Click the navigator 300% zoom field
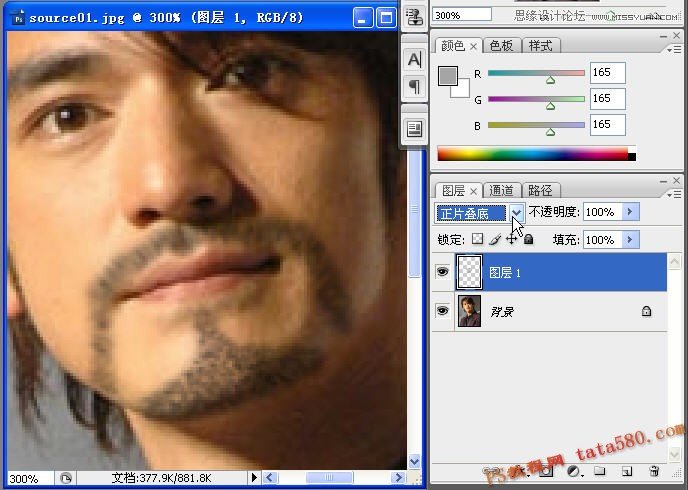Image resolution: width=688 pixels, height=490 pixels. coord(462,15)
